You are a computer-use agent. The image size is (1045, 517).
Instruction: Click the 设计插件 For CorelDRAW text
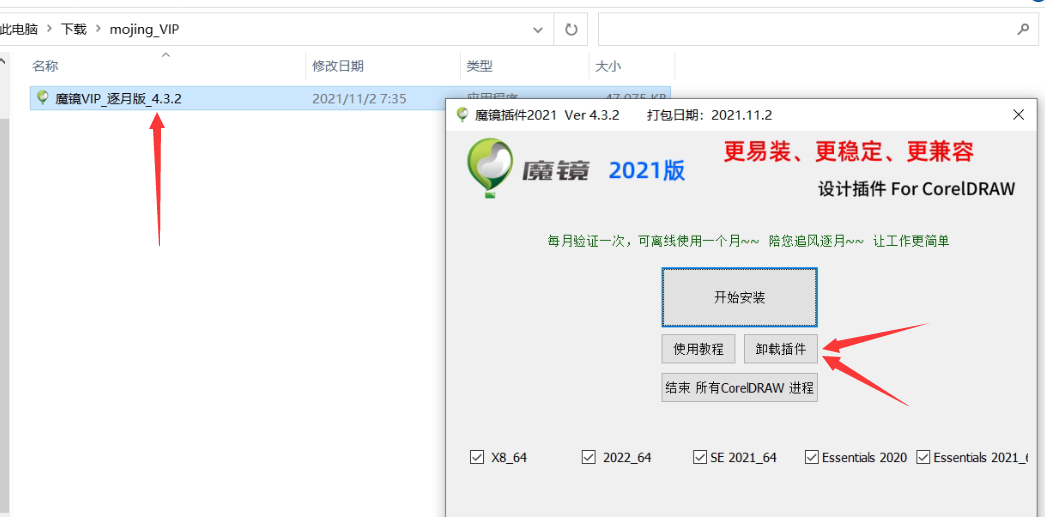tap(916, 189)
